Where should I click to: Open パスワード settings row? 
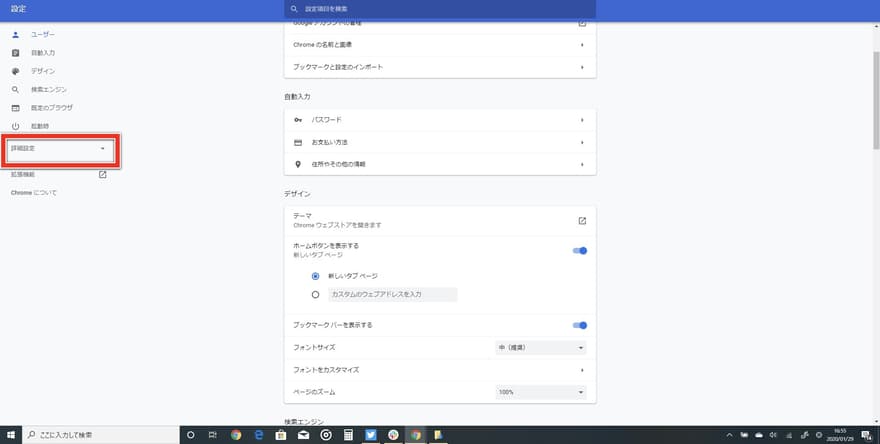440,120
